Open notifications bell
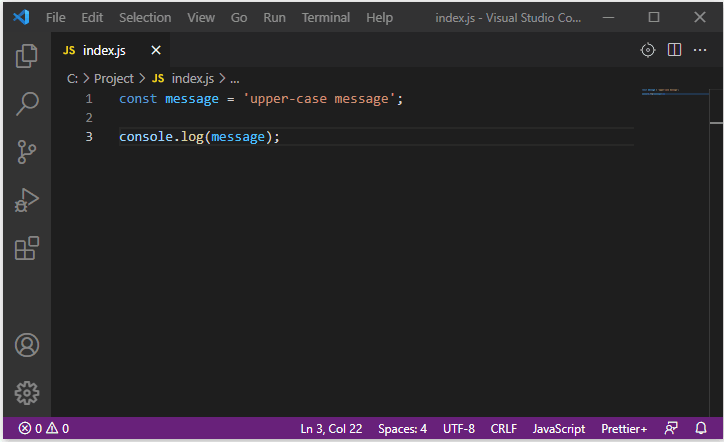The width and height of the screenshot is (724, 442). (x=700, y=428)
